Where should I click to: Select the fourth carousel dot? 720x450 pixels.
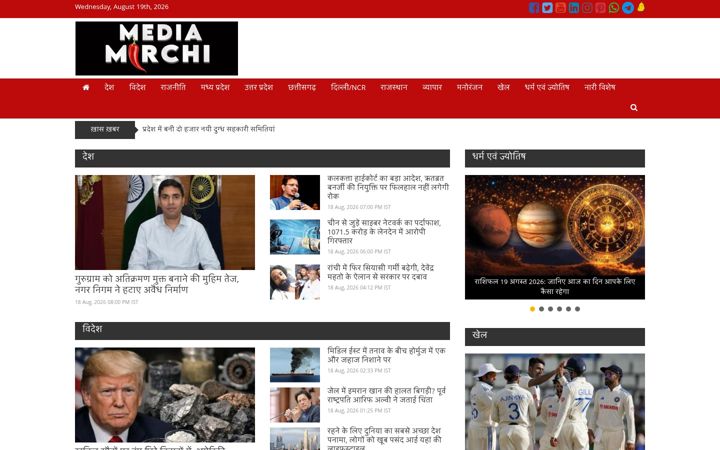click(x=559, y=309)
